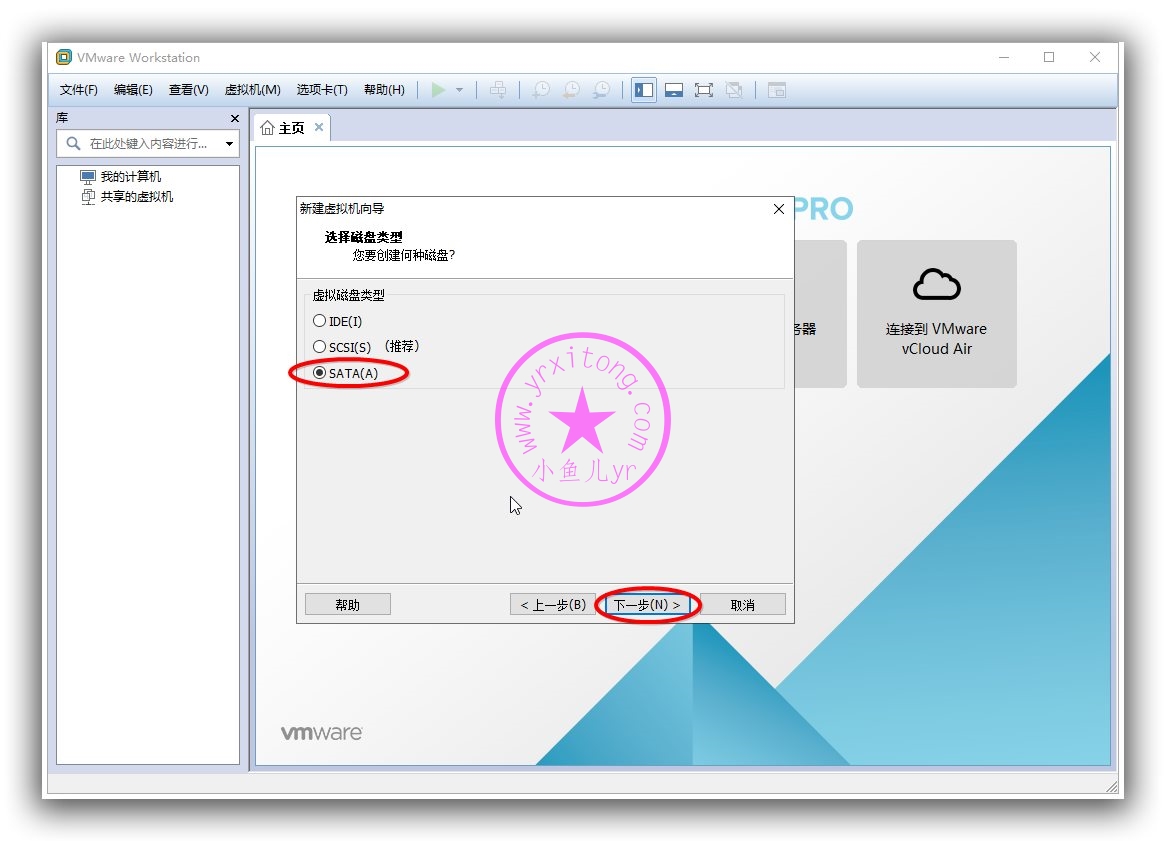Click the library search input field
The height and width of the screenshot is (841, 1166).
point(148,144)
